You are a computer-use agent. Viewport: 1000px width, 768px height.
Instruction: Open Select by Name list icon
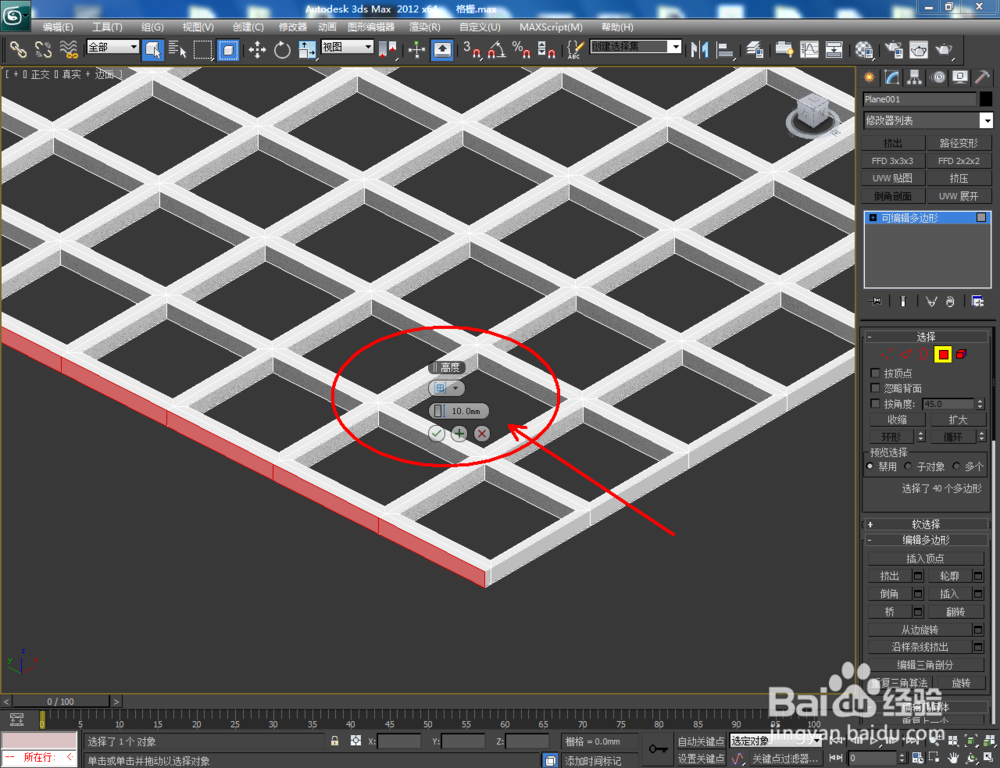[x=177, y=49]
